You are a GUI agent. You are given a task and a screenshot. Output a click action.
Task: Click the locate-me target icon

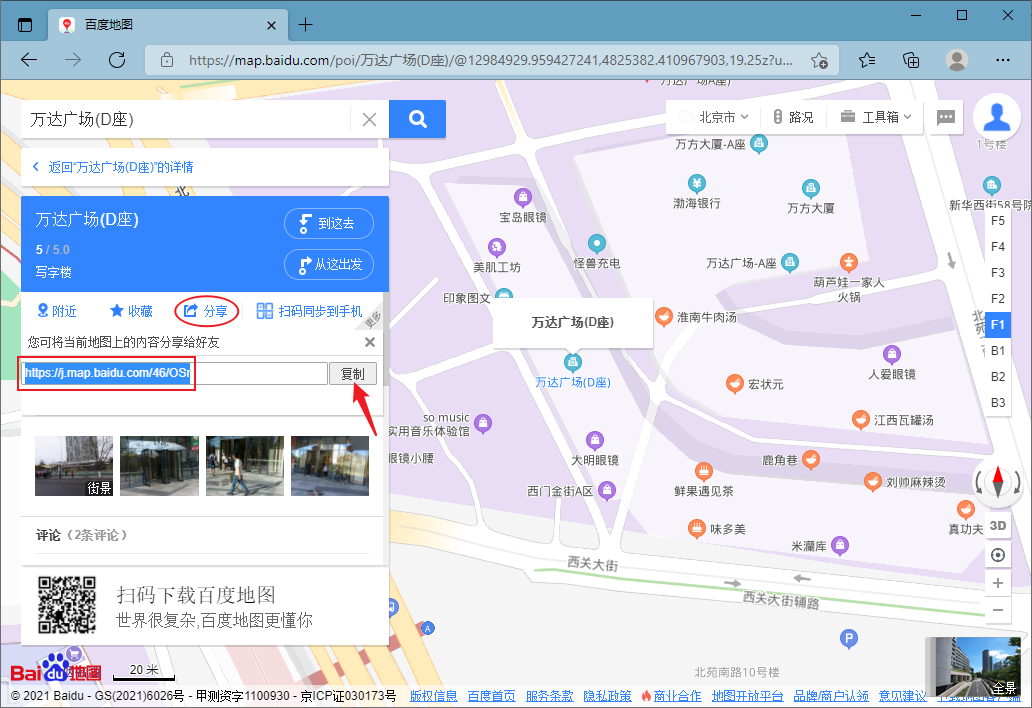[x=998, y=555]
